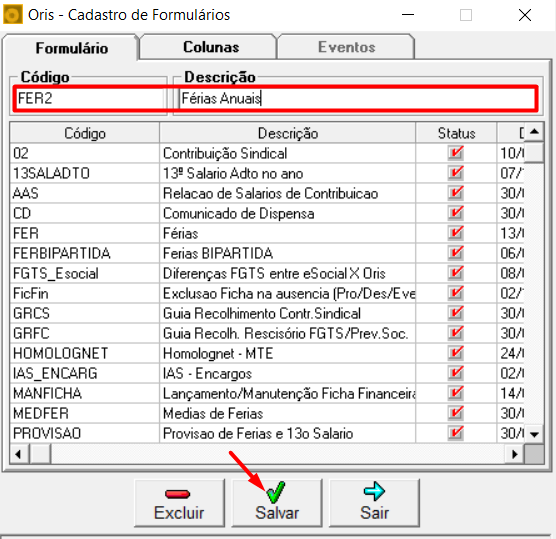The height and width of the screenshot is (539, 556).
Task: Click the Código input field containing FER2
Action: 89,98
